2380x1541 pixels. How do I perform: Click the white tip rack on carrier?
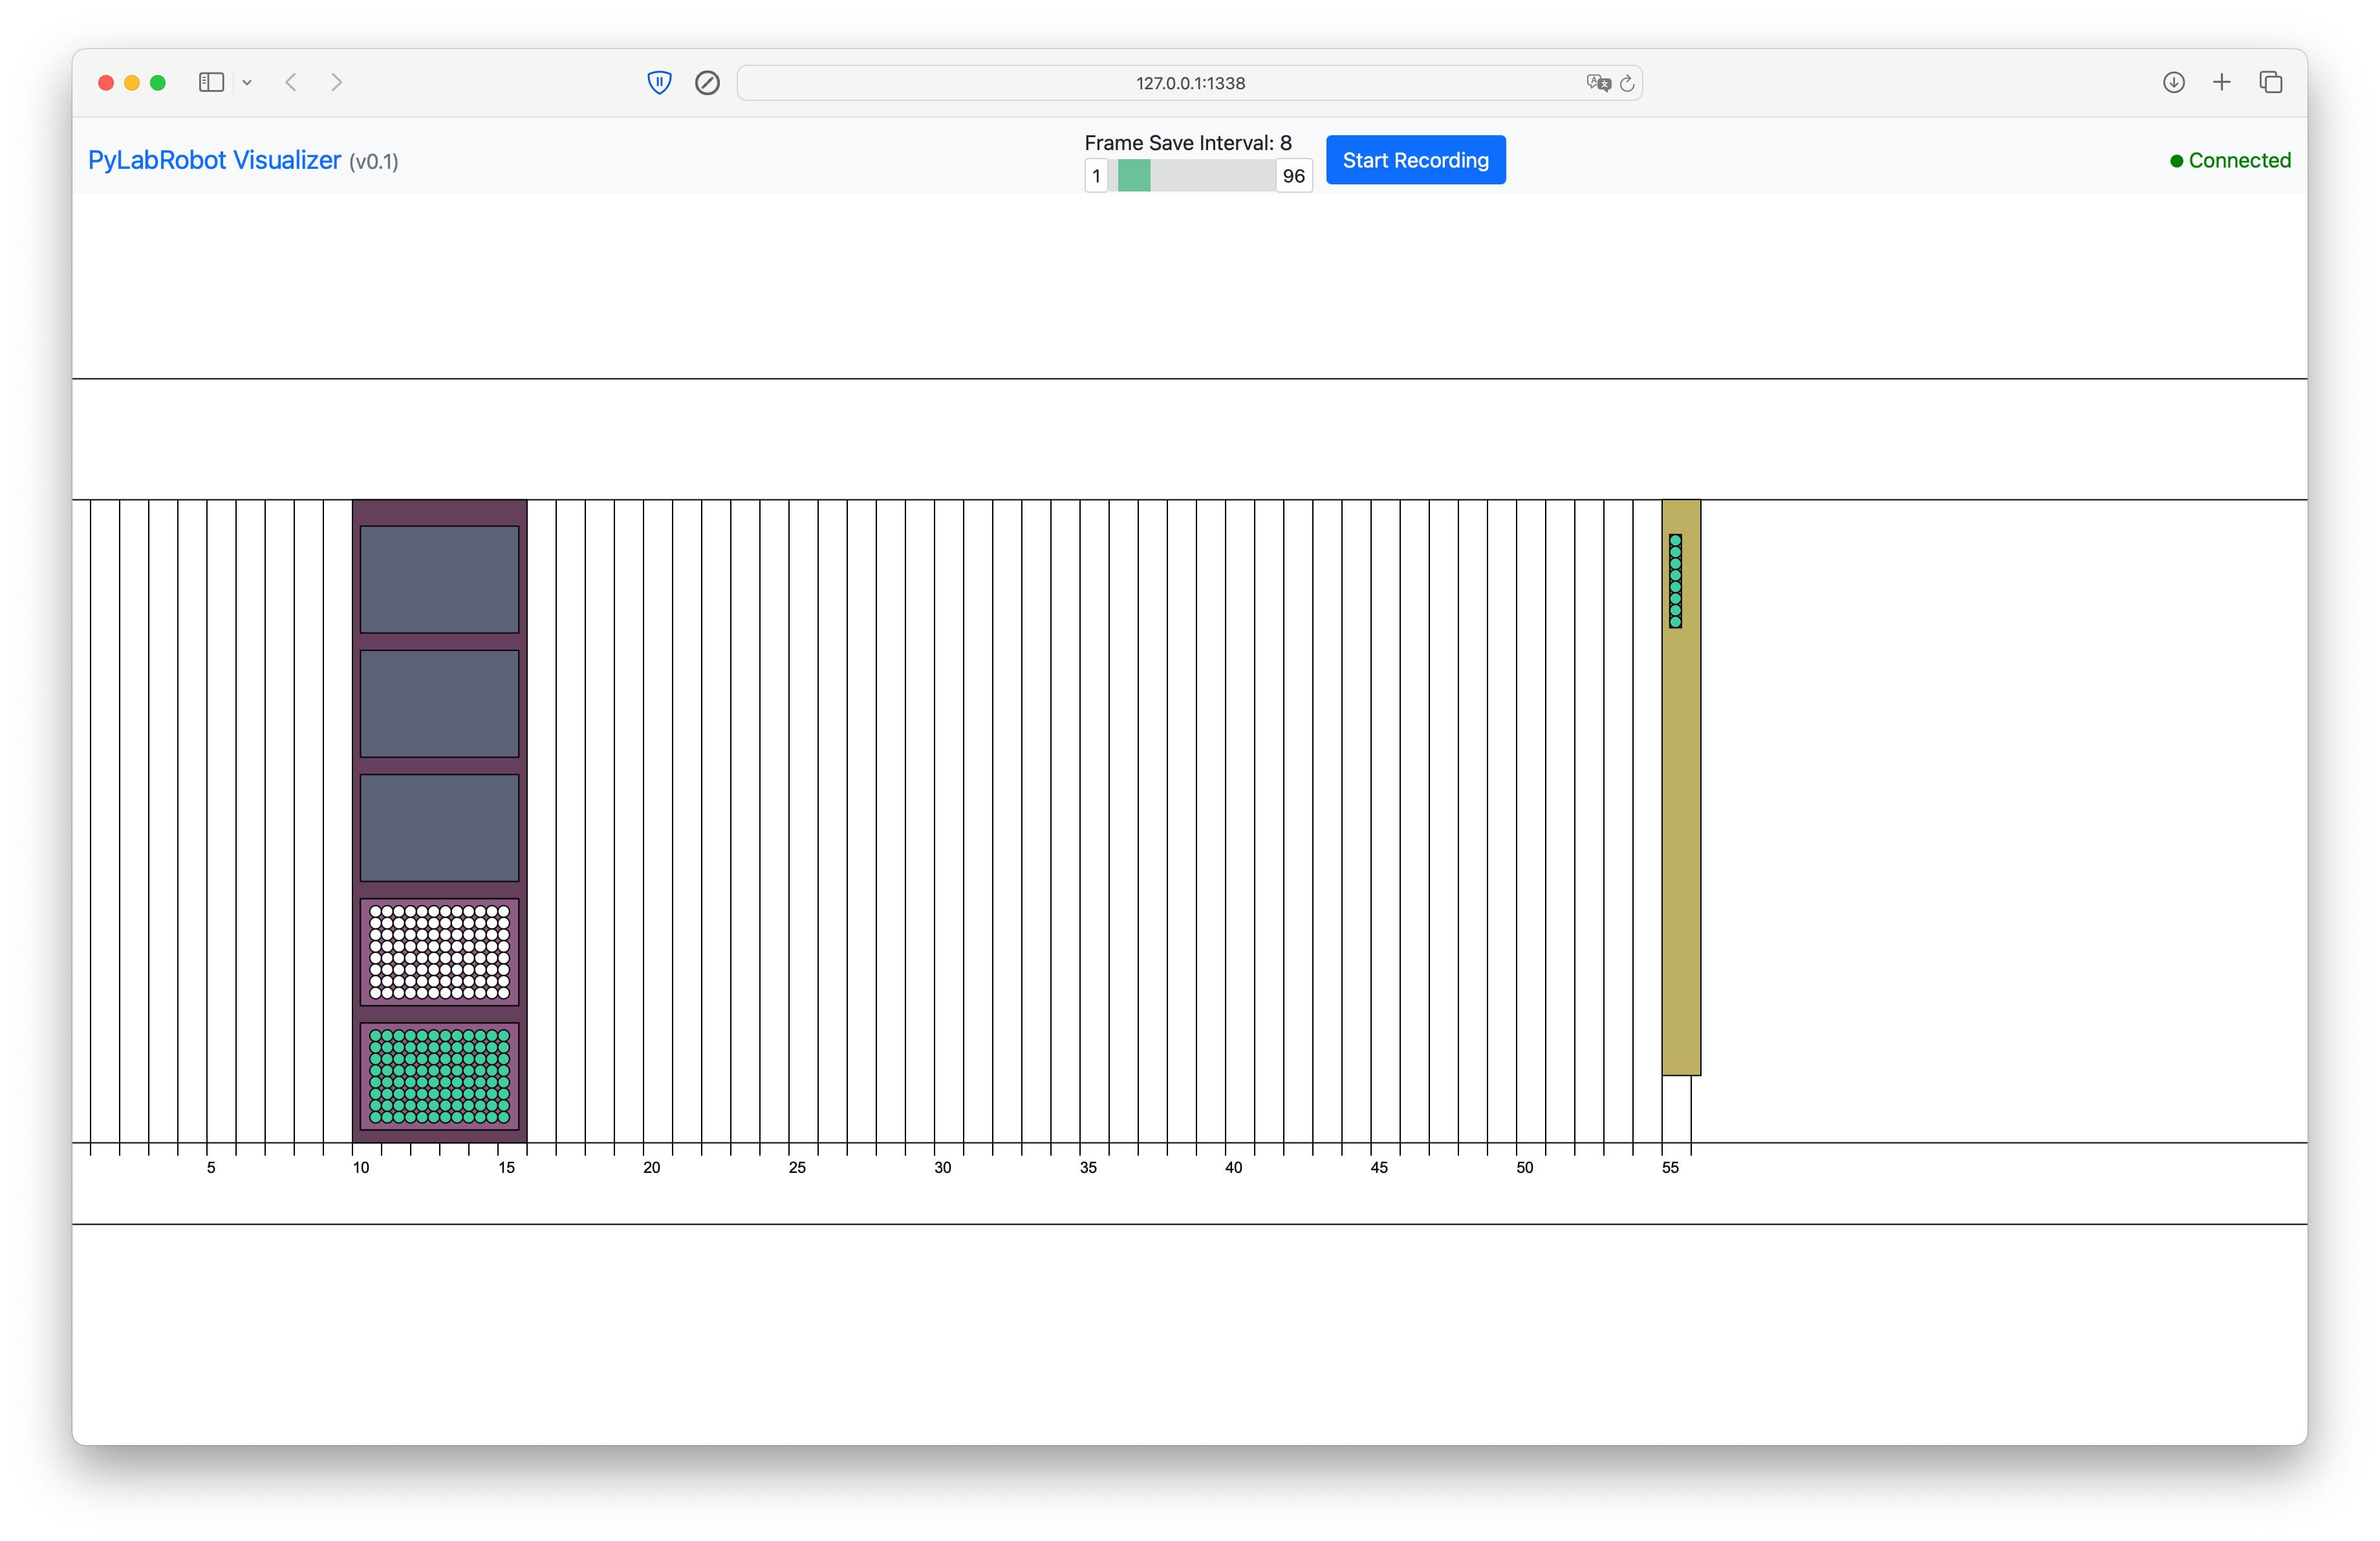point(439,951)
